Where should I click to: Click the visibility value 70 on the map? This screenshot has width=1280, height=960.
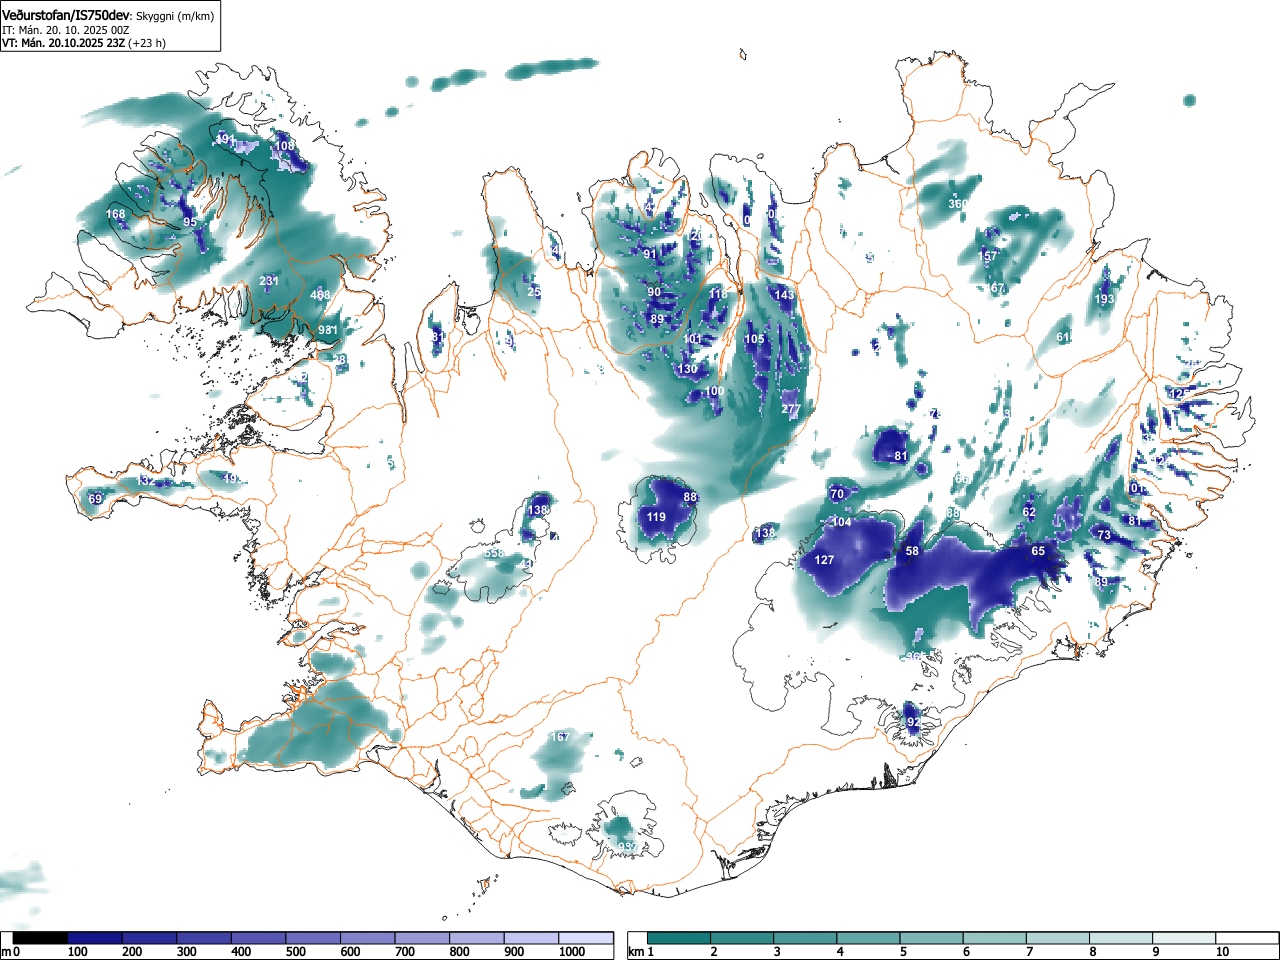coord(837,494)
